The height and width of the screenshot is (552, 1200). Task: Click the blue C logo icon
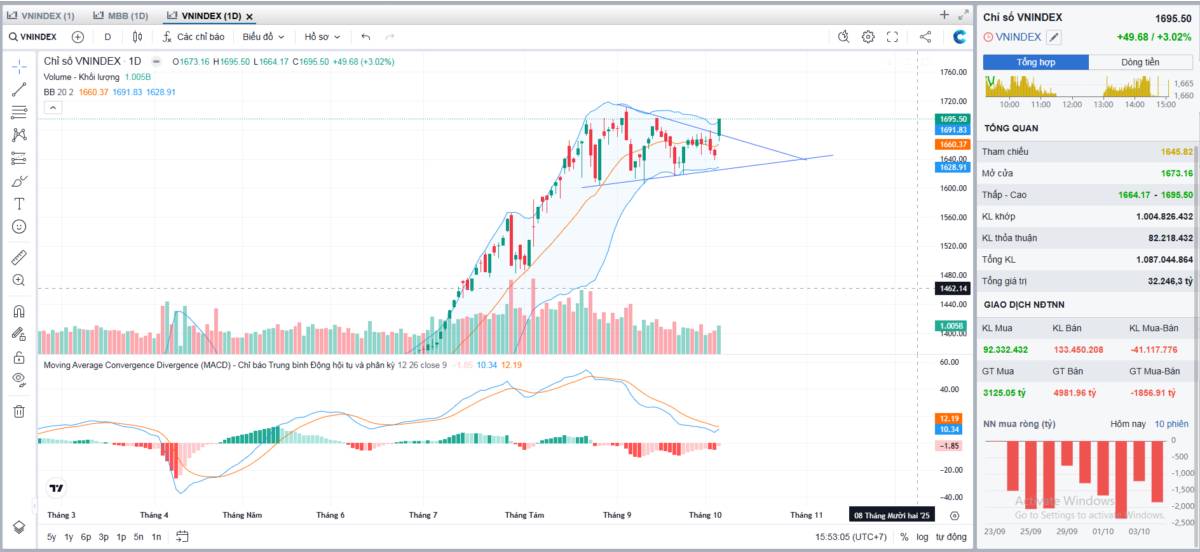(x=959, y=37)
